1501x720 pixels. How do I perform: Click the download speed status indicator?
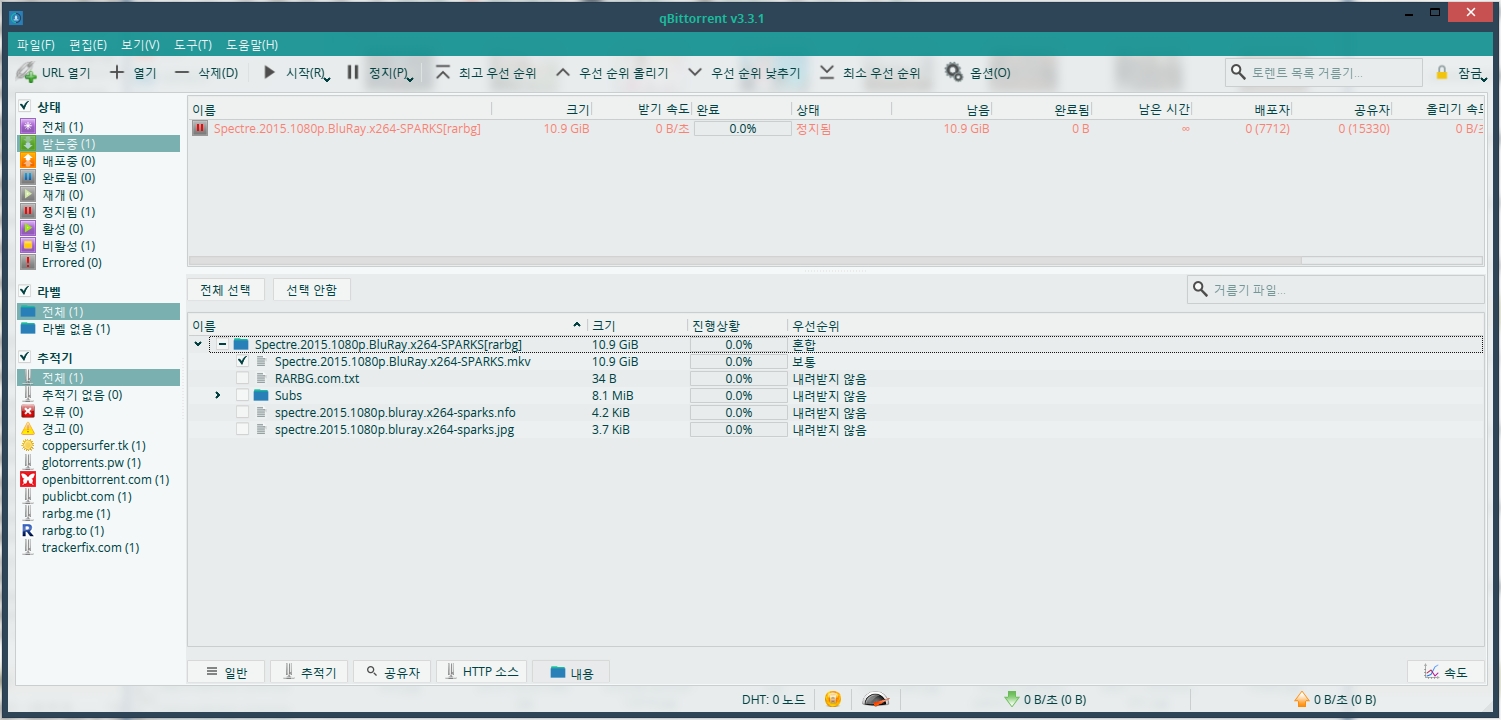[1045, 699]
